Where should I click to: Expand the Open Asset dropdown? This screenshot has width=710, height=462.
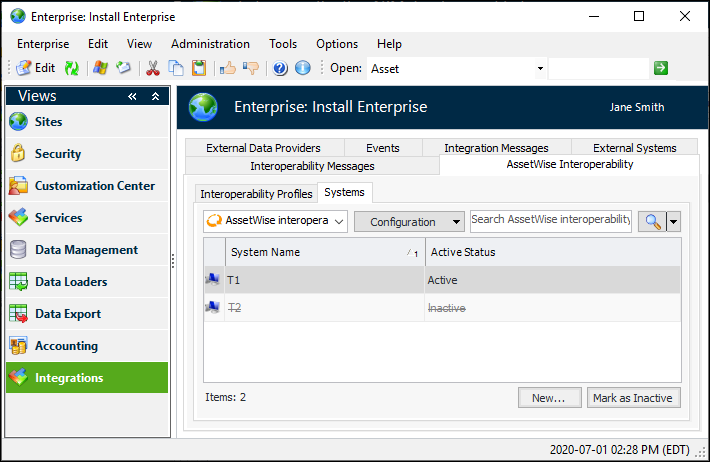pos(540,69)
